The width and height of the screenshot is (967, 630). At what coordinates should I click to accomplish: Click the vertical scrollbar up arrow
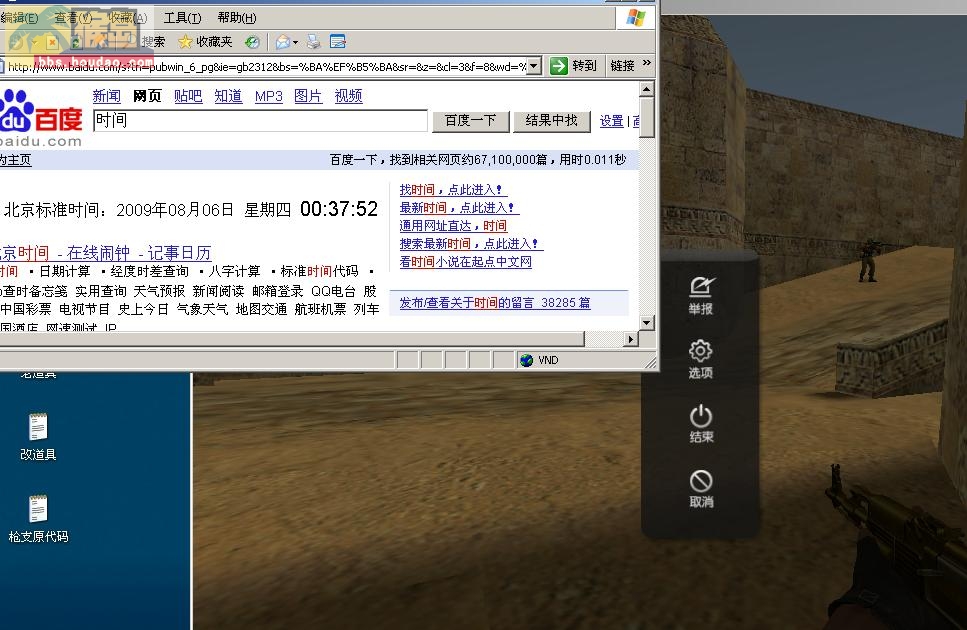[646, 89]
